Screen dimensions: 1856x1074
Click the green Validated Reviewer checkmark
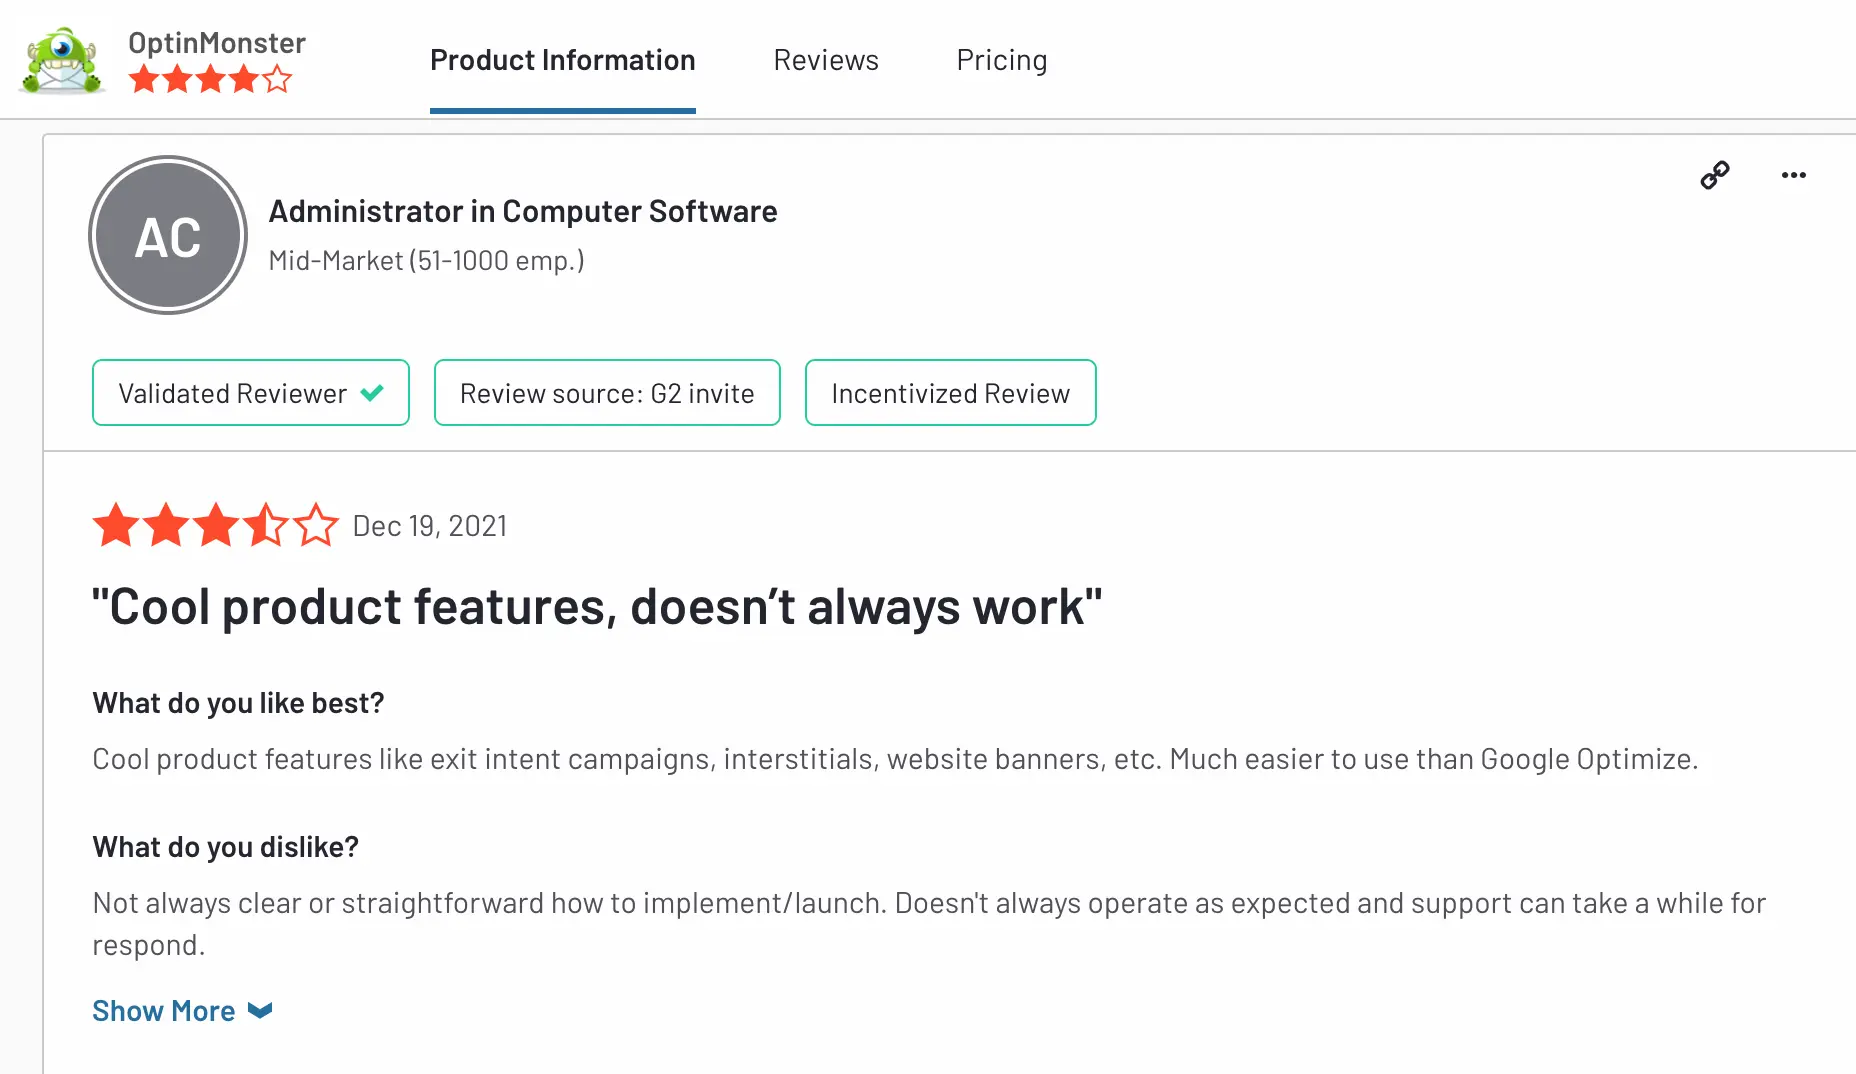372,393
